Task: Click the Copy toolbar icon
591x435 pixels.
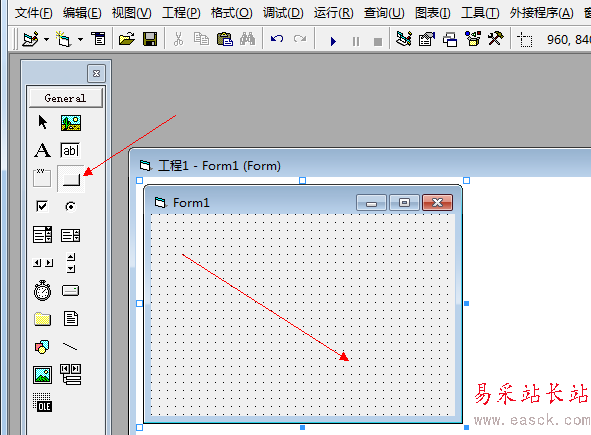Action: coord(201,39)
